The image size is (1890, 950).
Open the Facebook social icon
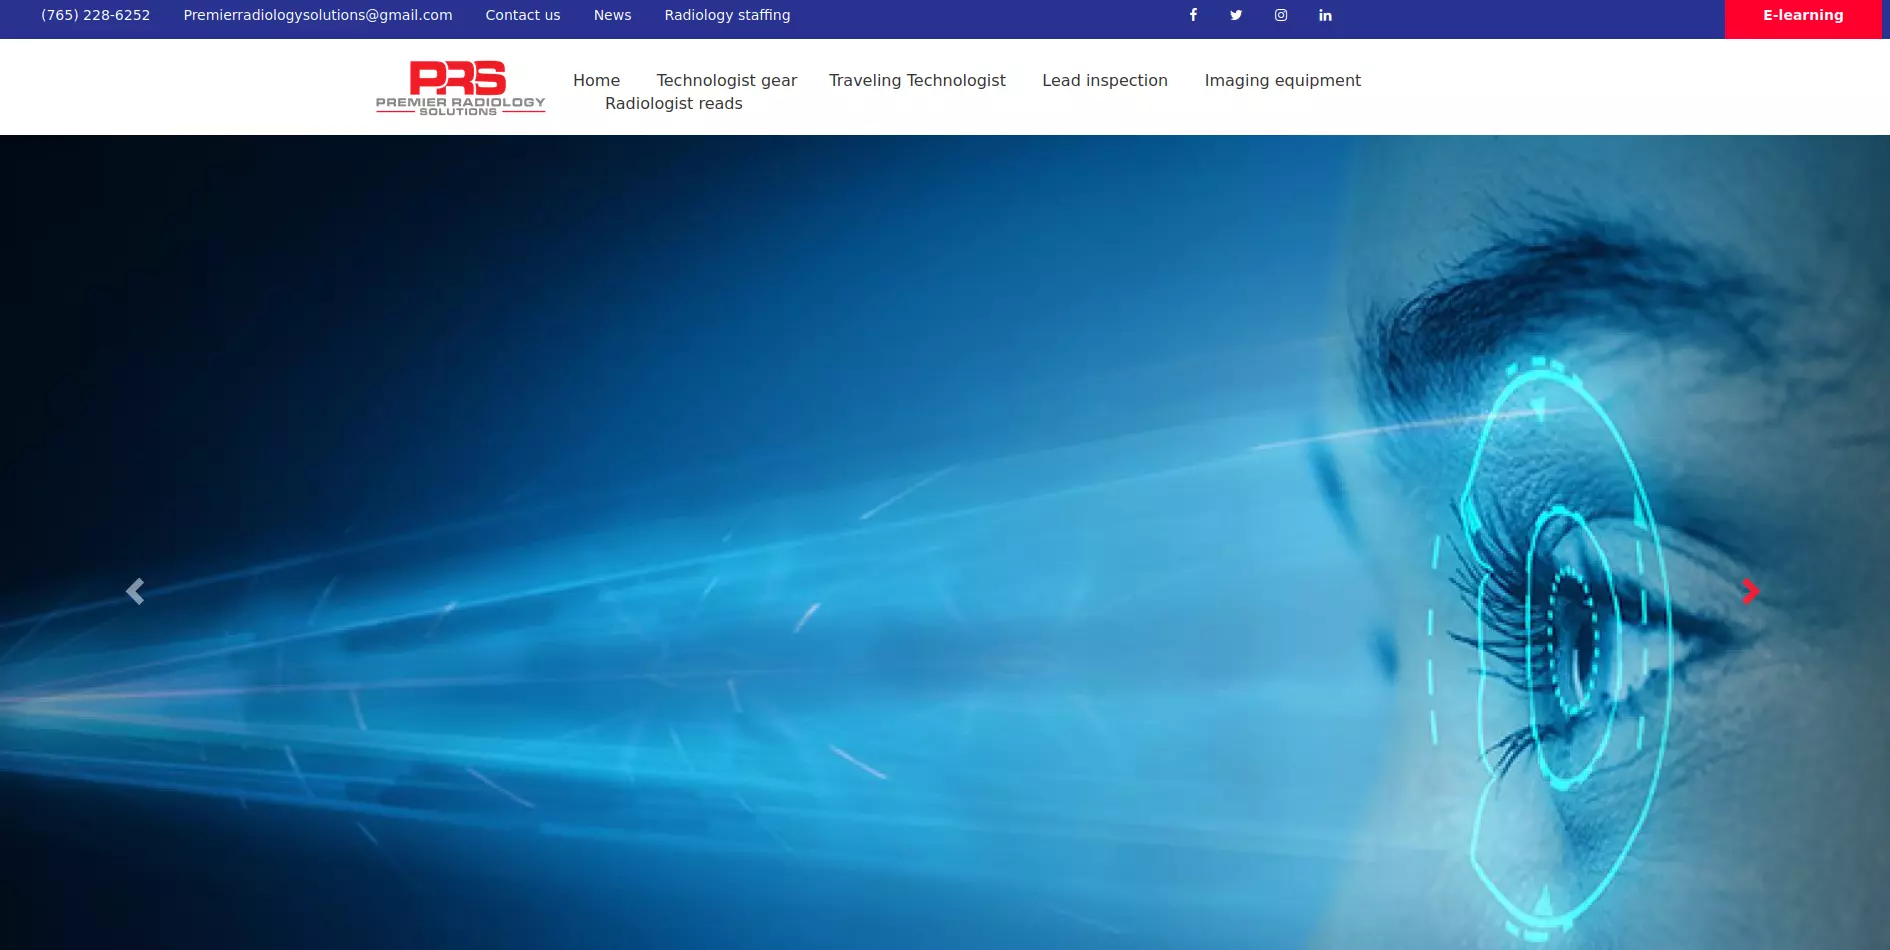pos(1193,15)
